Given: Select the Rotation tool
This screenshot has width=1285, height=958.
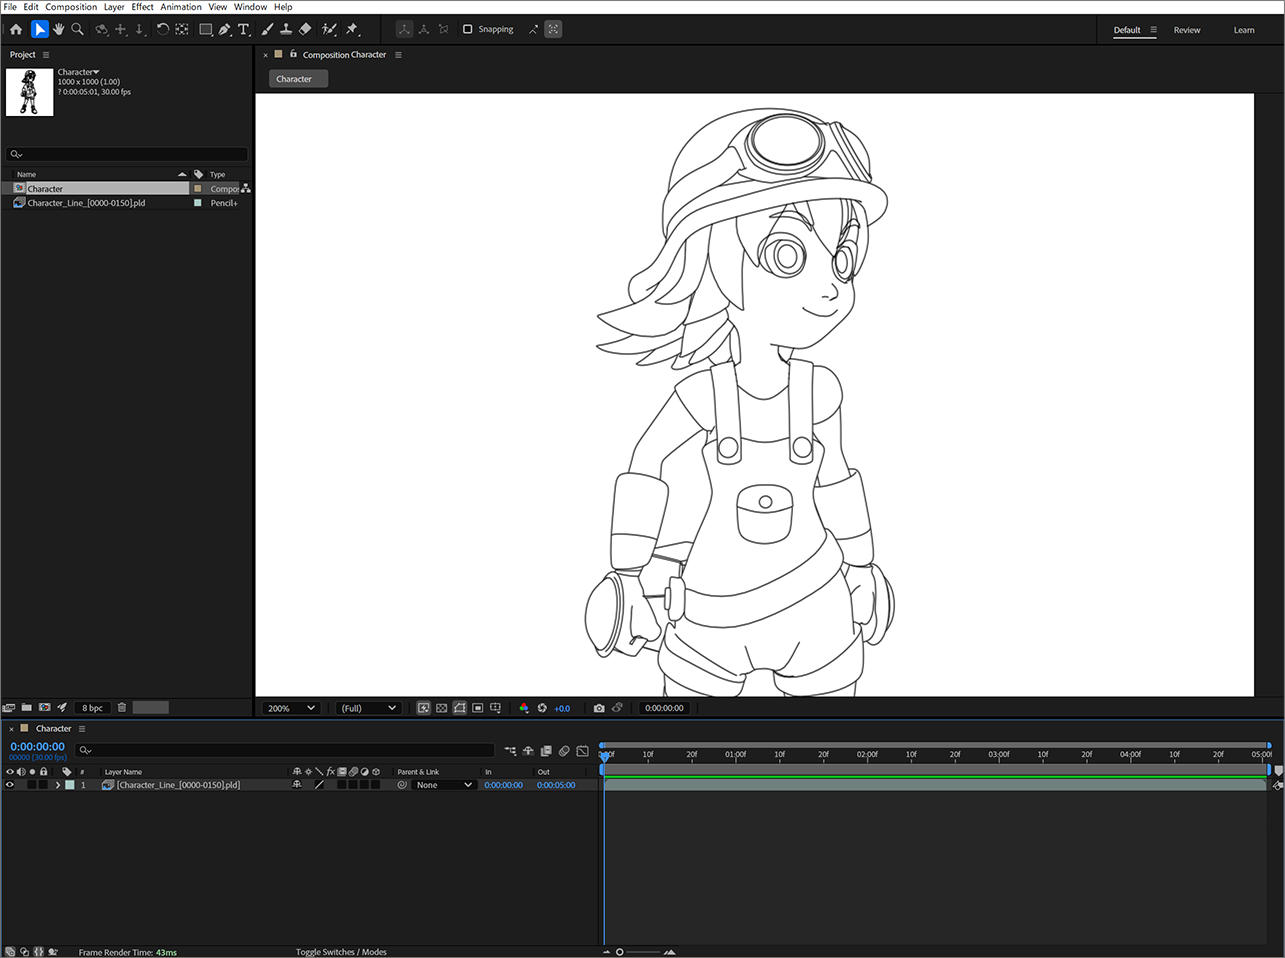Looking at the screenshot, I should coord(162,30).
